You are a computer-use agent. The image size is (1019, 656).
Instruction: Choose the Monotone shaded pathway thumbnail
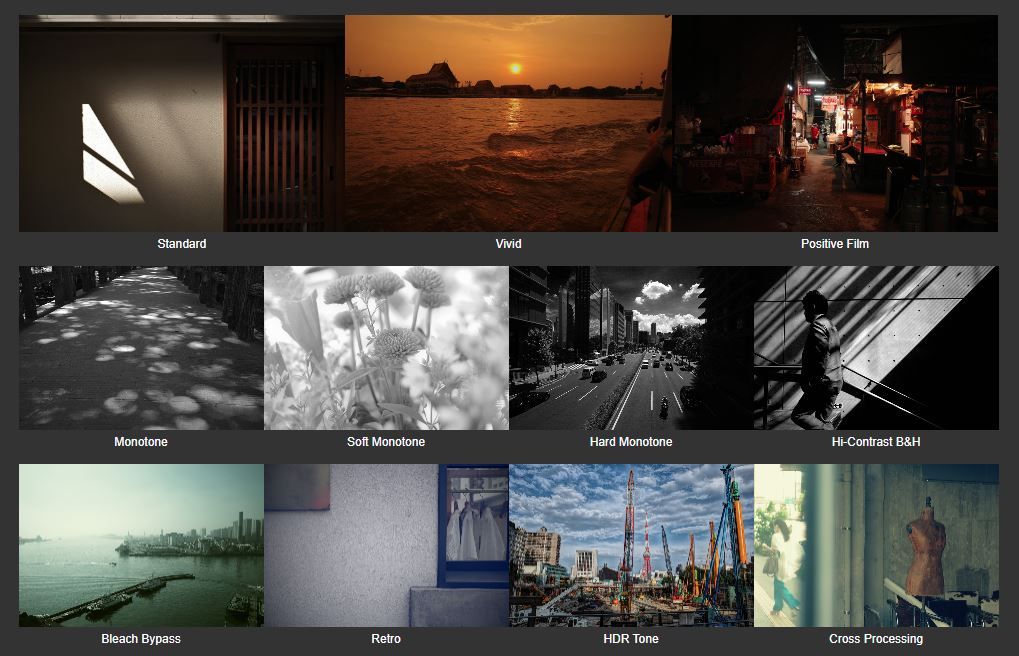point(141,348)
